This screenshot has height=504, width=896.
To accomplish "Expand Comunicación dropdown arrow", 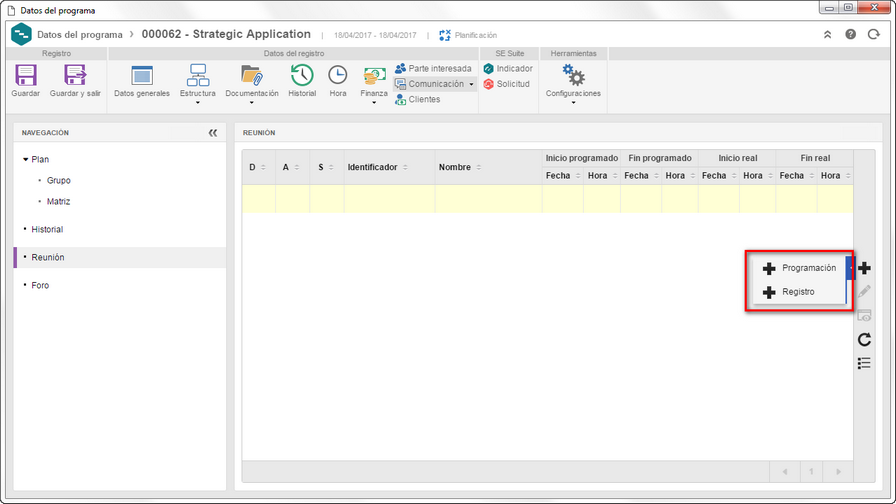I will (x=471, y=85).
